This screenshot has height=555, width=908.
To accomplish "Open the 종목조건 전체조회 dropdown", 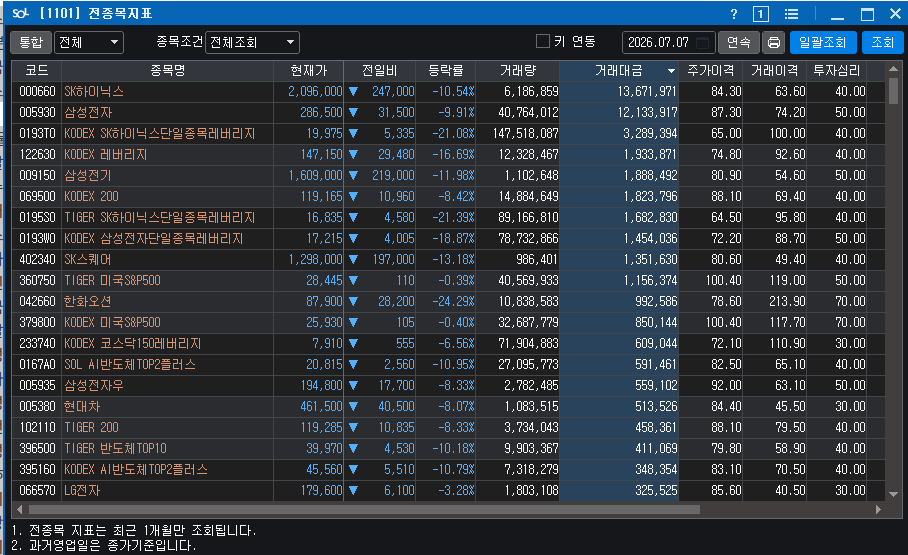I will coord(252,42).
